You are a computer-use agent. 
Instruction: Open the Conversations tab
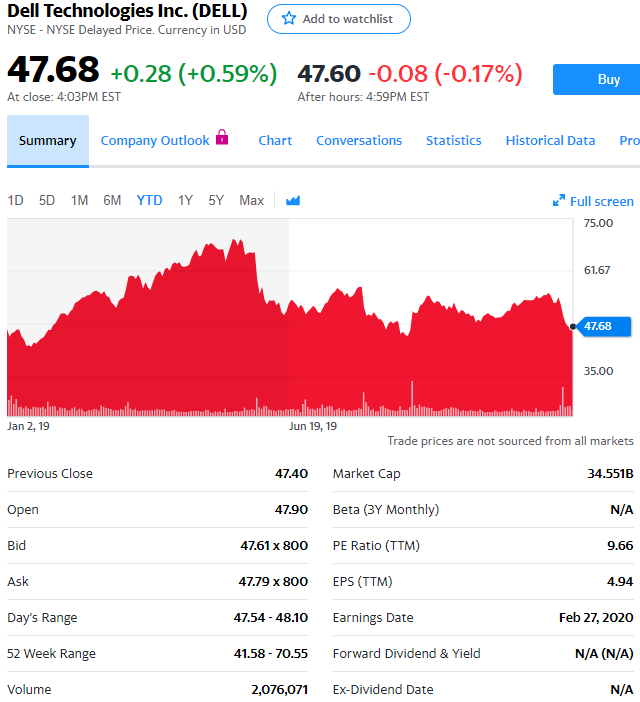[x=359, y=141]
